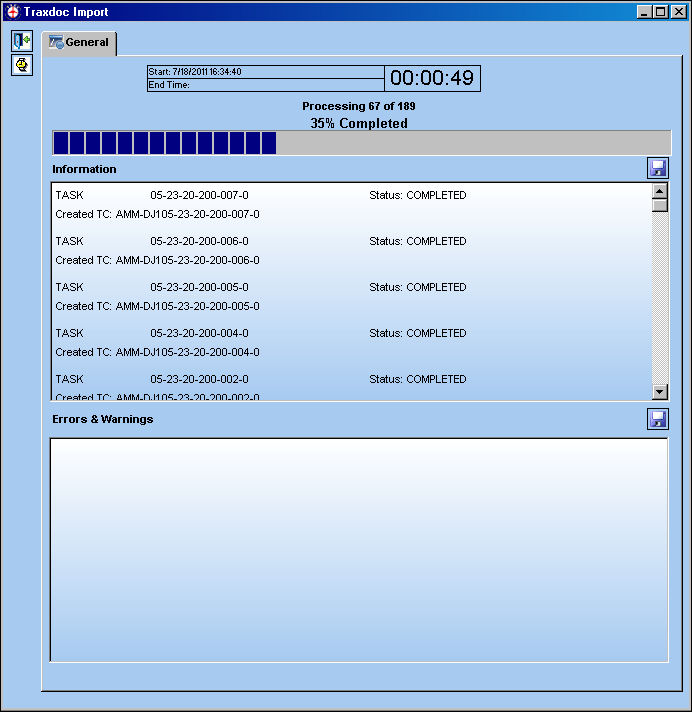This screenshot has width=692, height=712.
Task: Click inside the Errors & Warnings box
Action: [359, 550]
